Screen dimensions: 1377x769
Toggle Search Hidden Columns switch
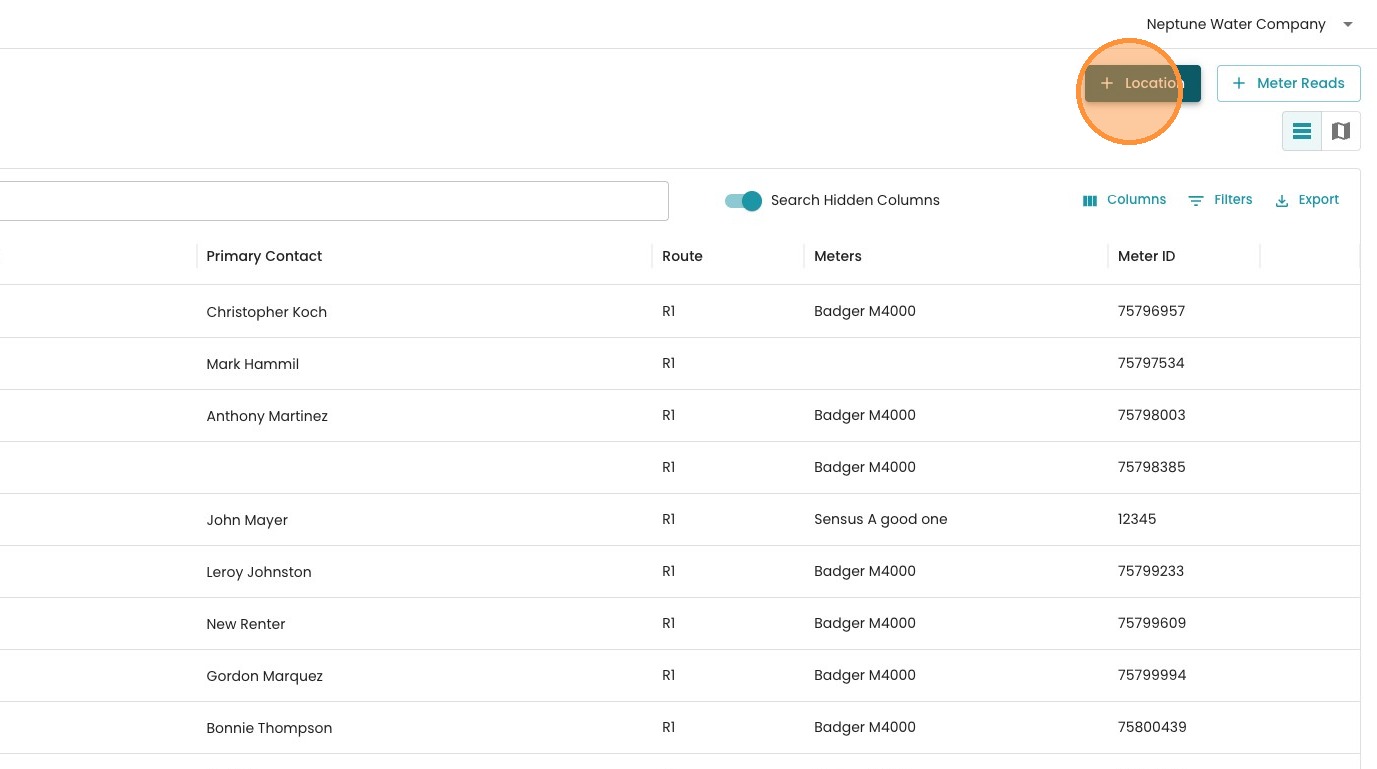click(x=744, y=201)
